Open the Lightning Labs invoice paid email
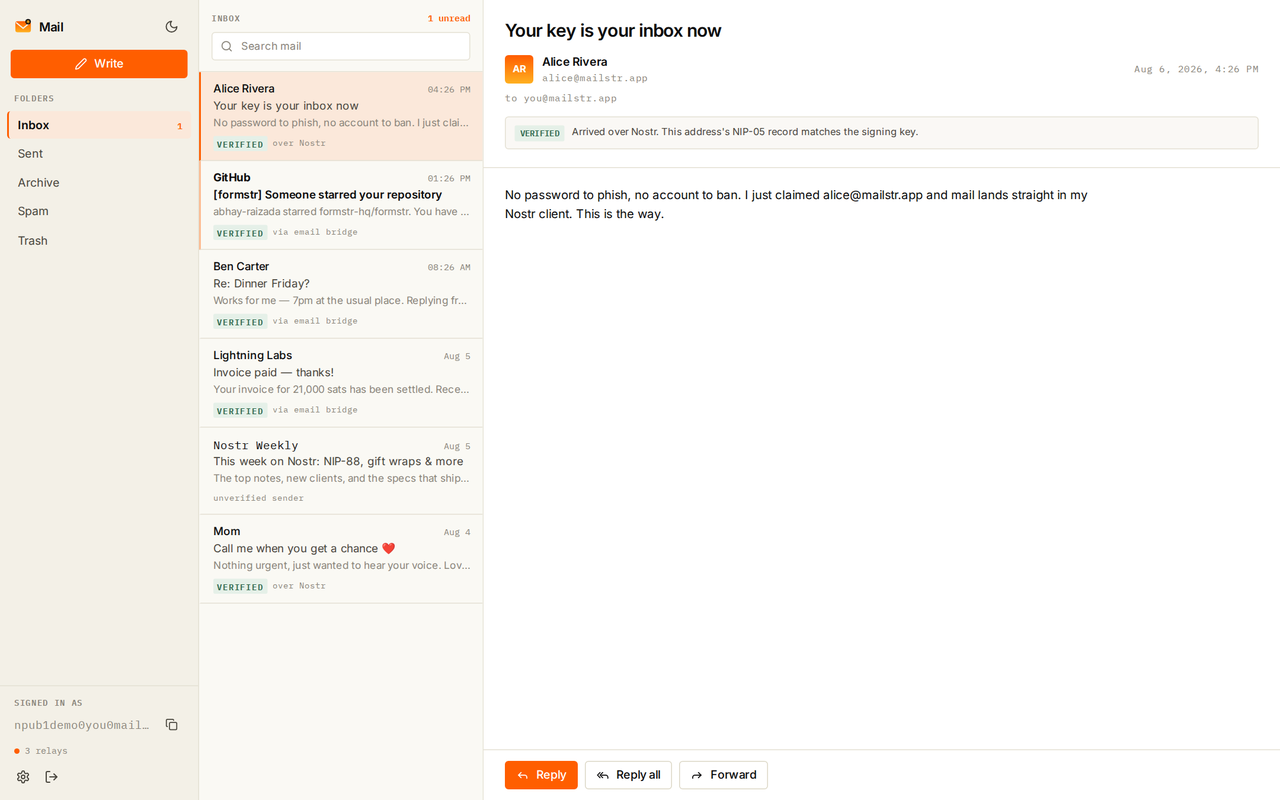The height and width of the screenshot is (800, 1280). coord(341,383)
